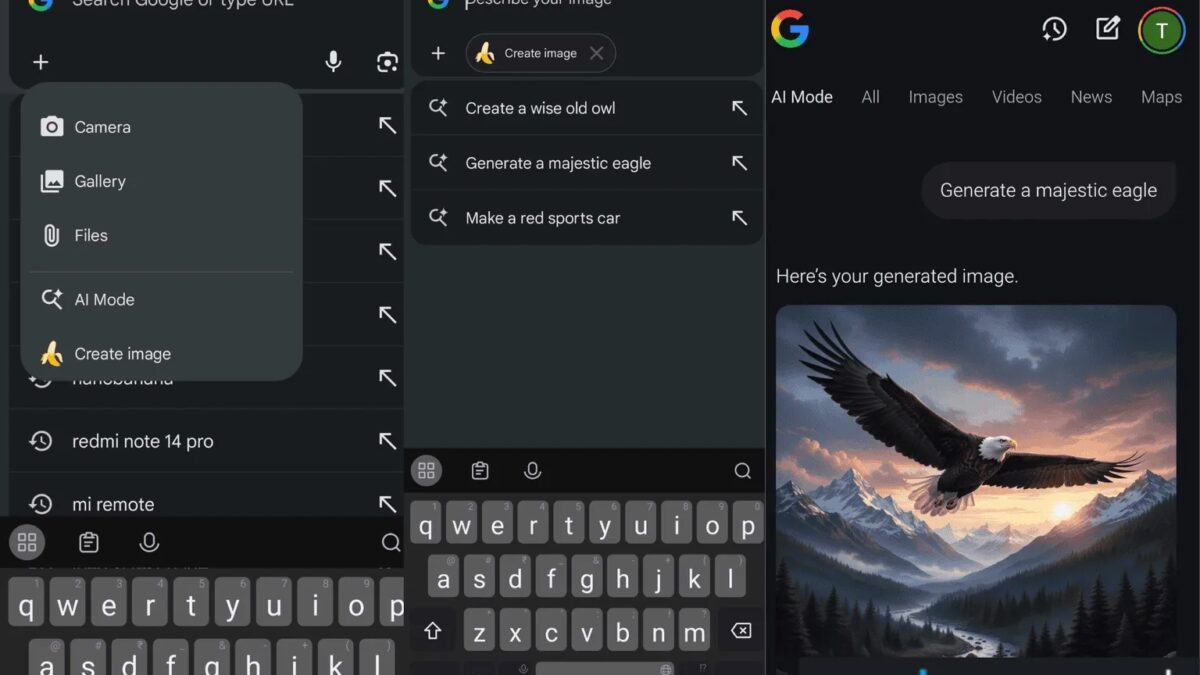The height and width of the screenshot is (675, 1200).
Task: Toggle Shift on the keyboard
Action: coord(432,631)
